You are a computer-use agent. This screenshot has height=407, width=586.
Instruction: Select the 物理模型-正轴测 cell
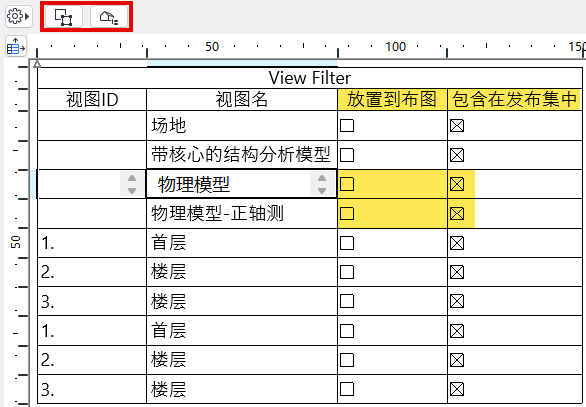pyautogui.click(x=242, y=214)
